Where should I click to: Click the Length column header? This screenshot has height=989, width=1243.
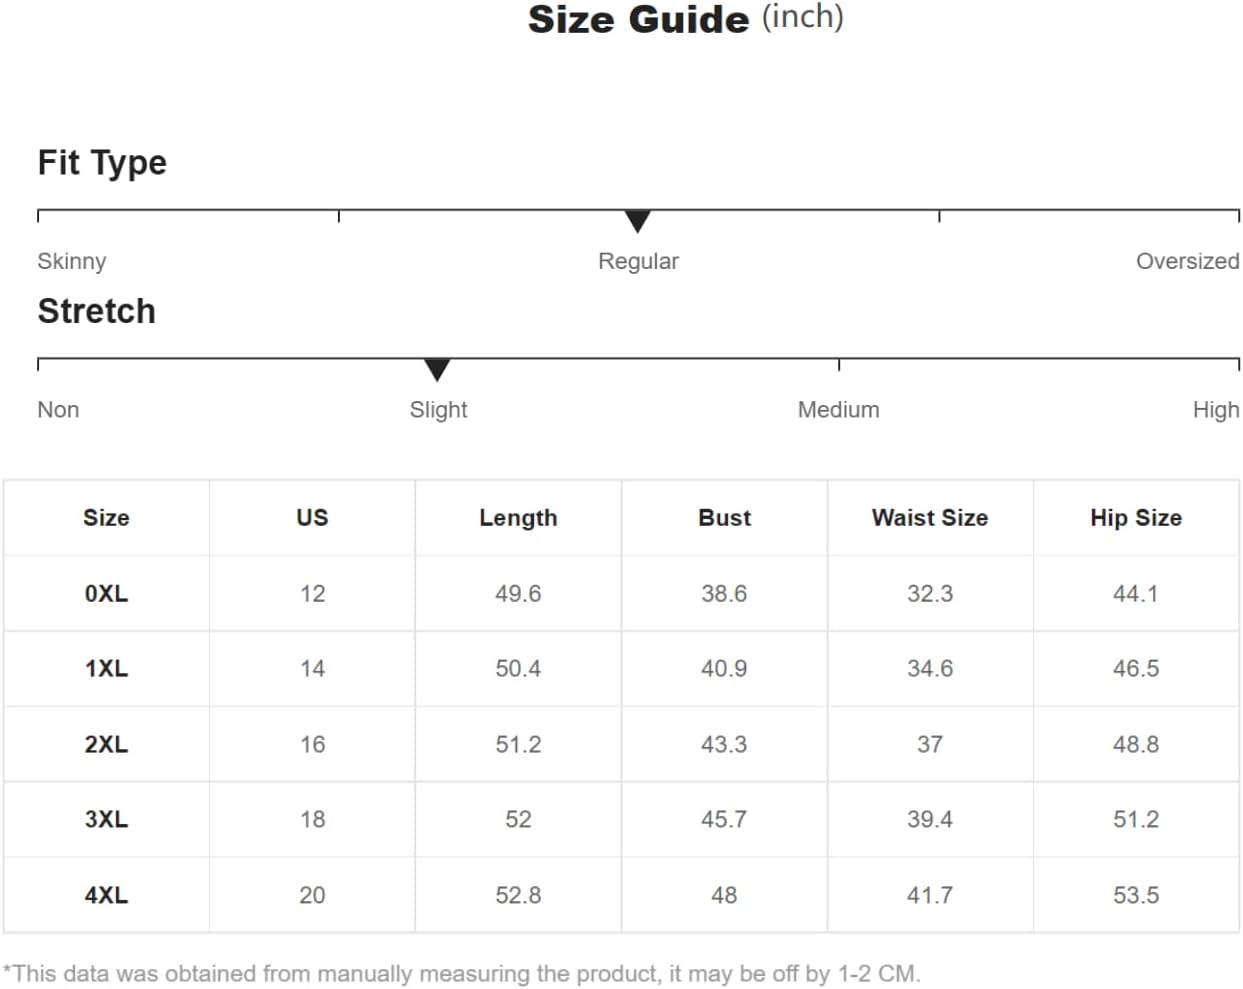518,518
